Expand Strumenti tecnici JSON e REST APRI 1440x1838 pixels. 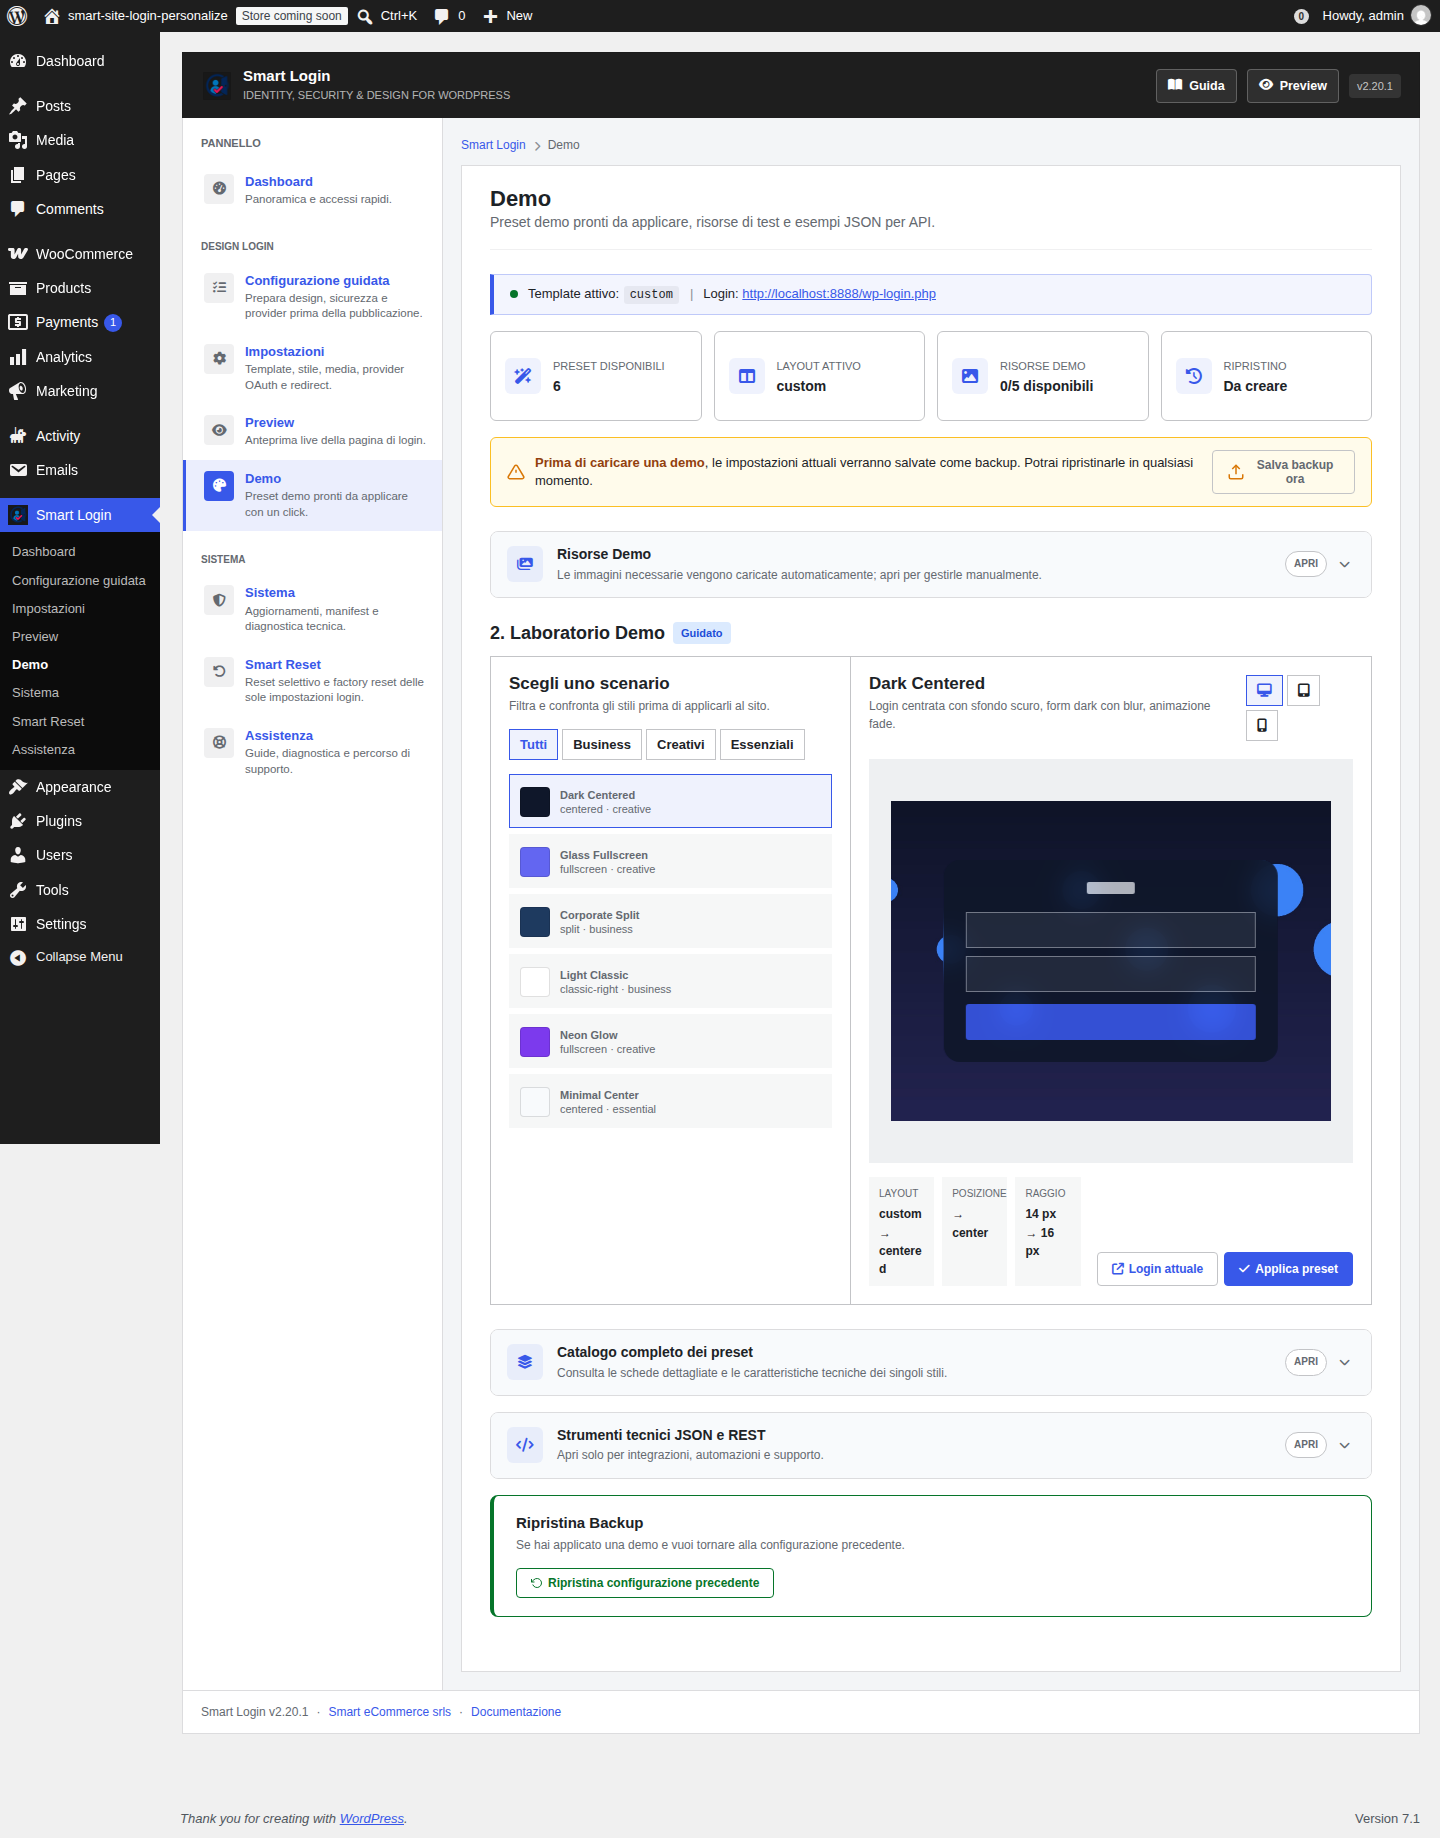click(1305, 1445)
